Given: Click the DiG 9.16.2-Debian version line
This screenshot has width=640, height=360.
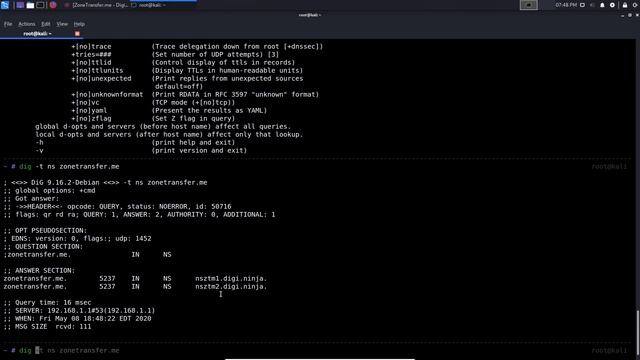Looking at the screenshot, I should [x=105, y=182].
